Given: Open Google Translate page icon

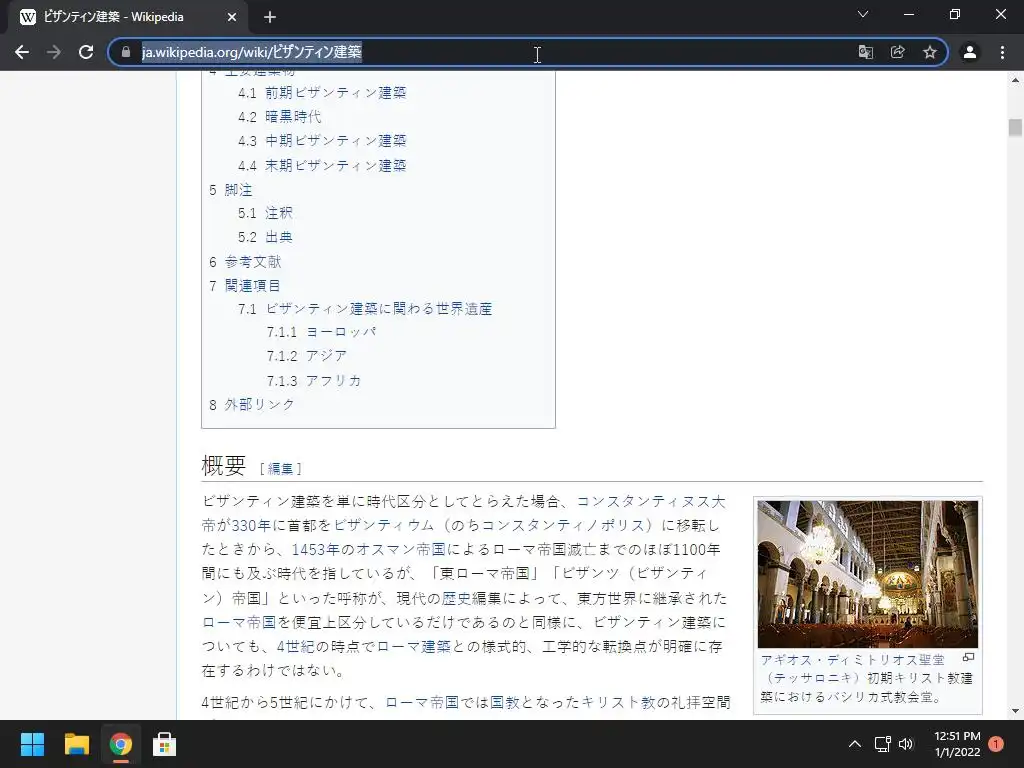Looking at the screenshot, I should click(865, 52).
